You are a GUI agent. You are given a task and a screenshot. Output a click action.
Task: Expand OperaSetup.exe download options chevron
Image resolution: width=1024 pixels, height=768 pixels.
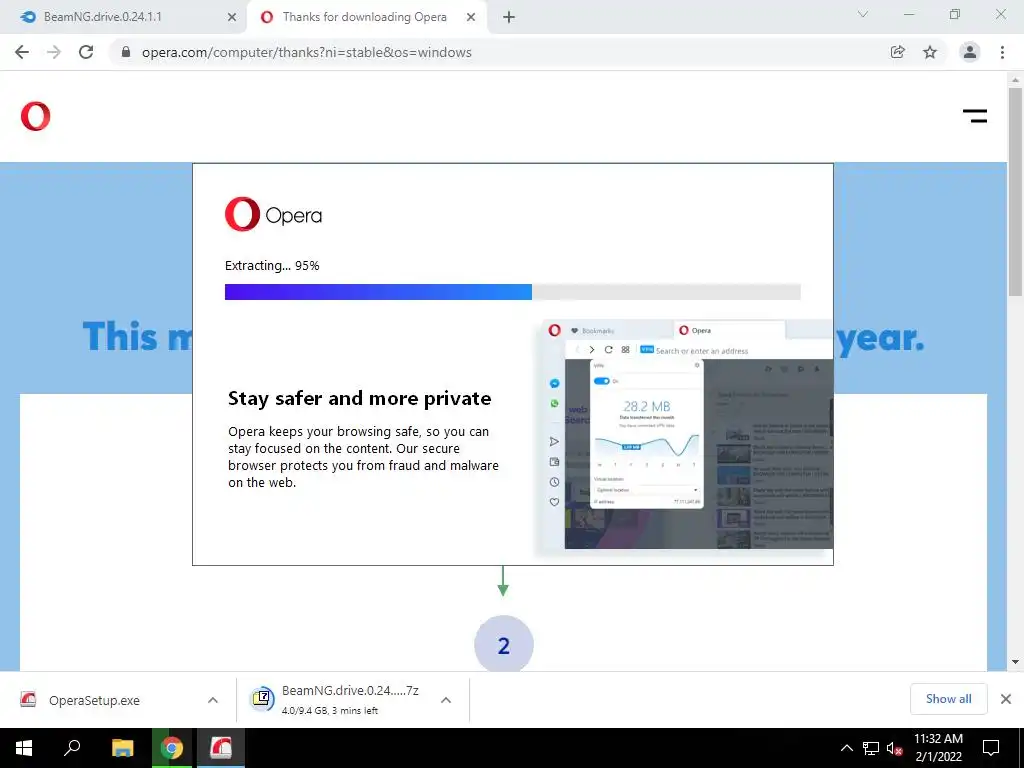[x=213, y=700]
